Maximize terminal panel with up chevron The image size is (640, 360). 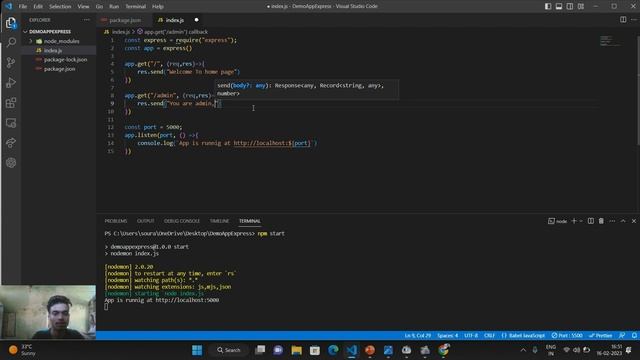pyautogui.click(x=623, y=221)
